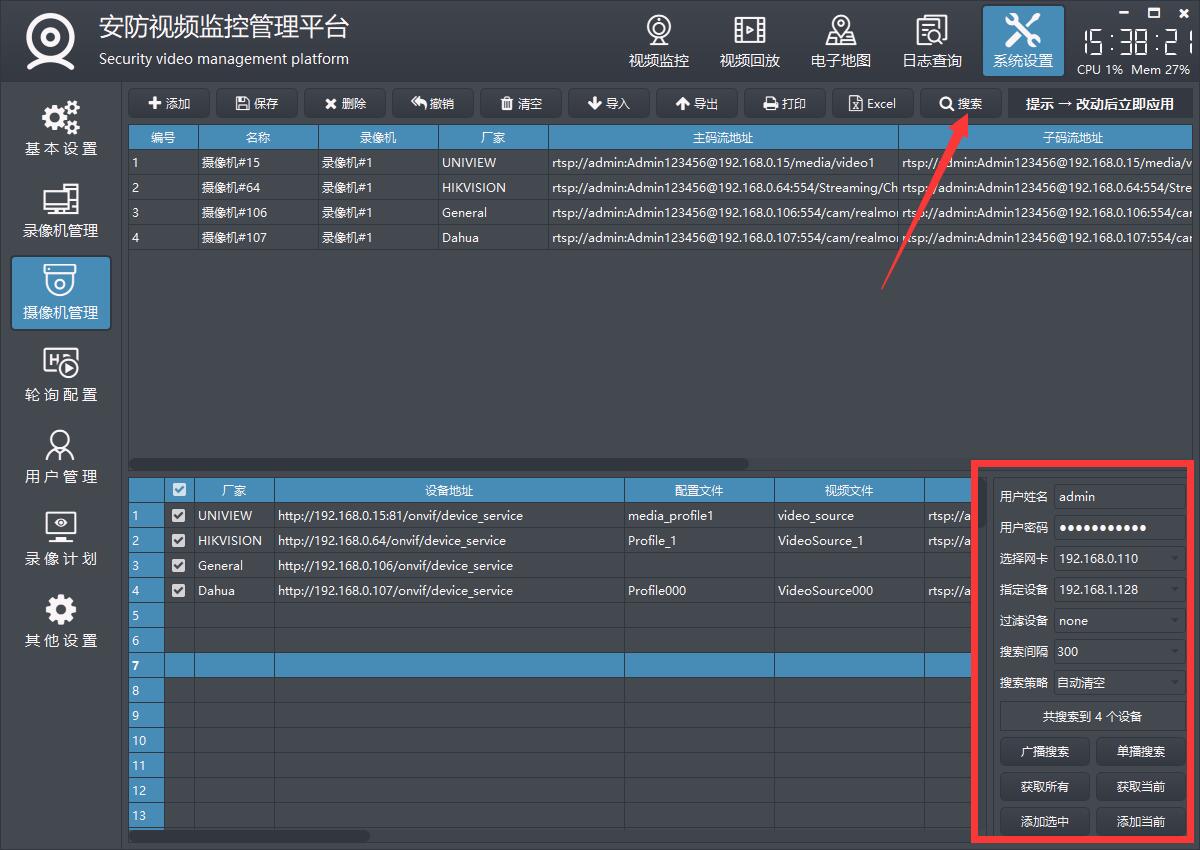Open the 日志查询 log query module

pos(931,42)
